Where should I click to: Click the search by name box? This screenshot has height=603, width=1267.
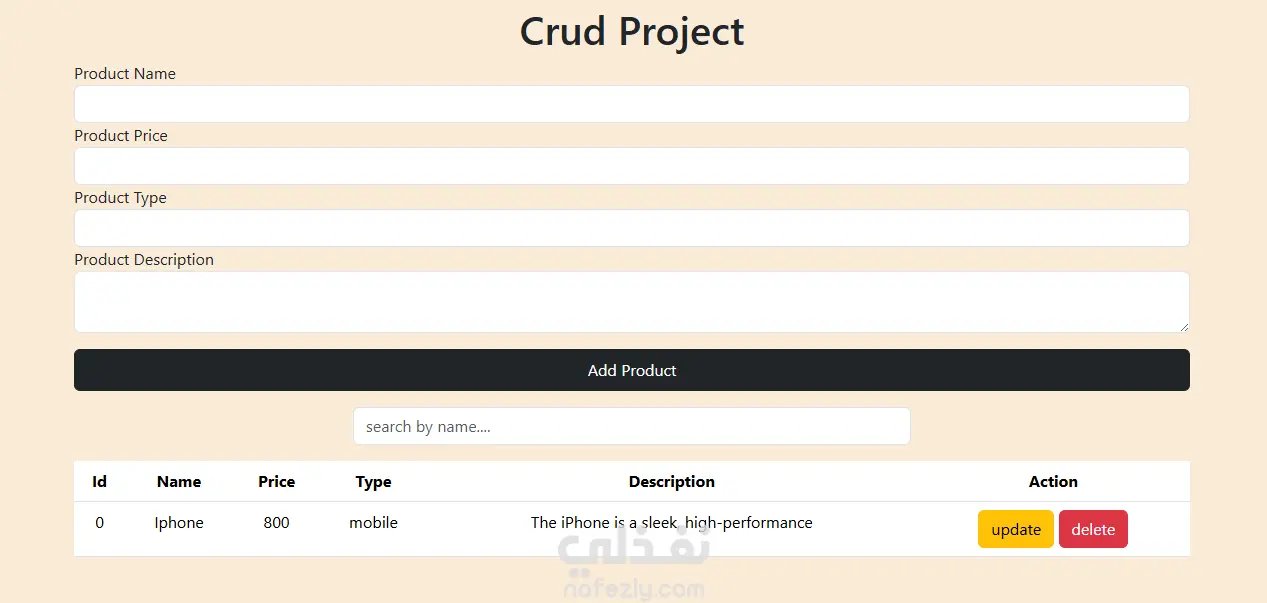pyautogui.click(x=631, y=426)
